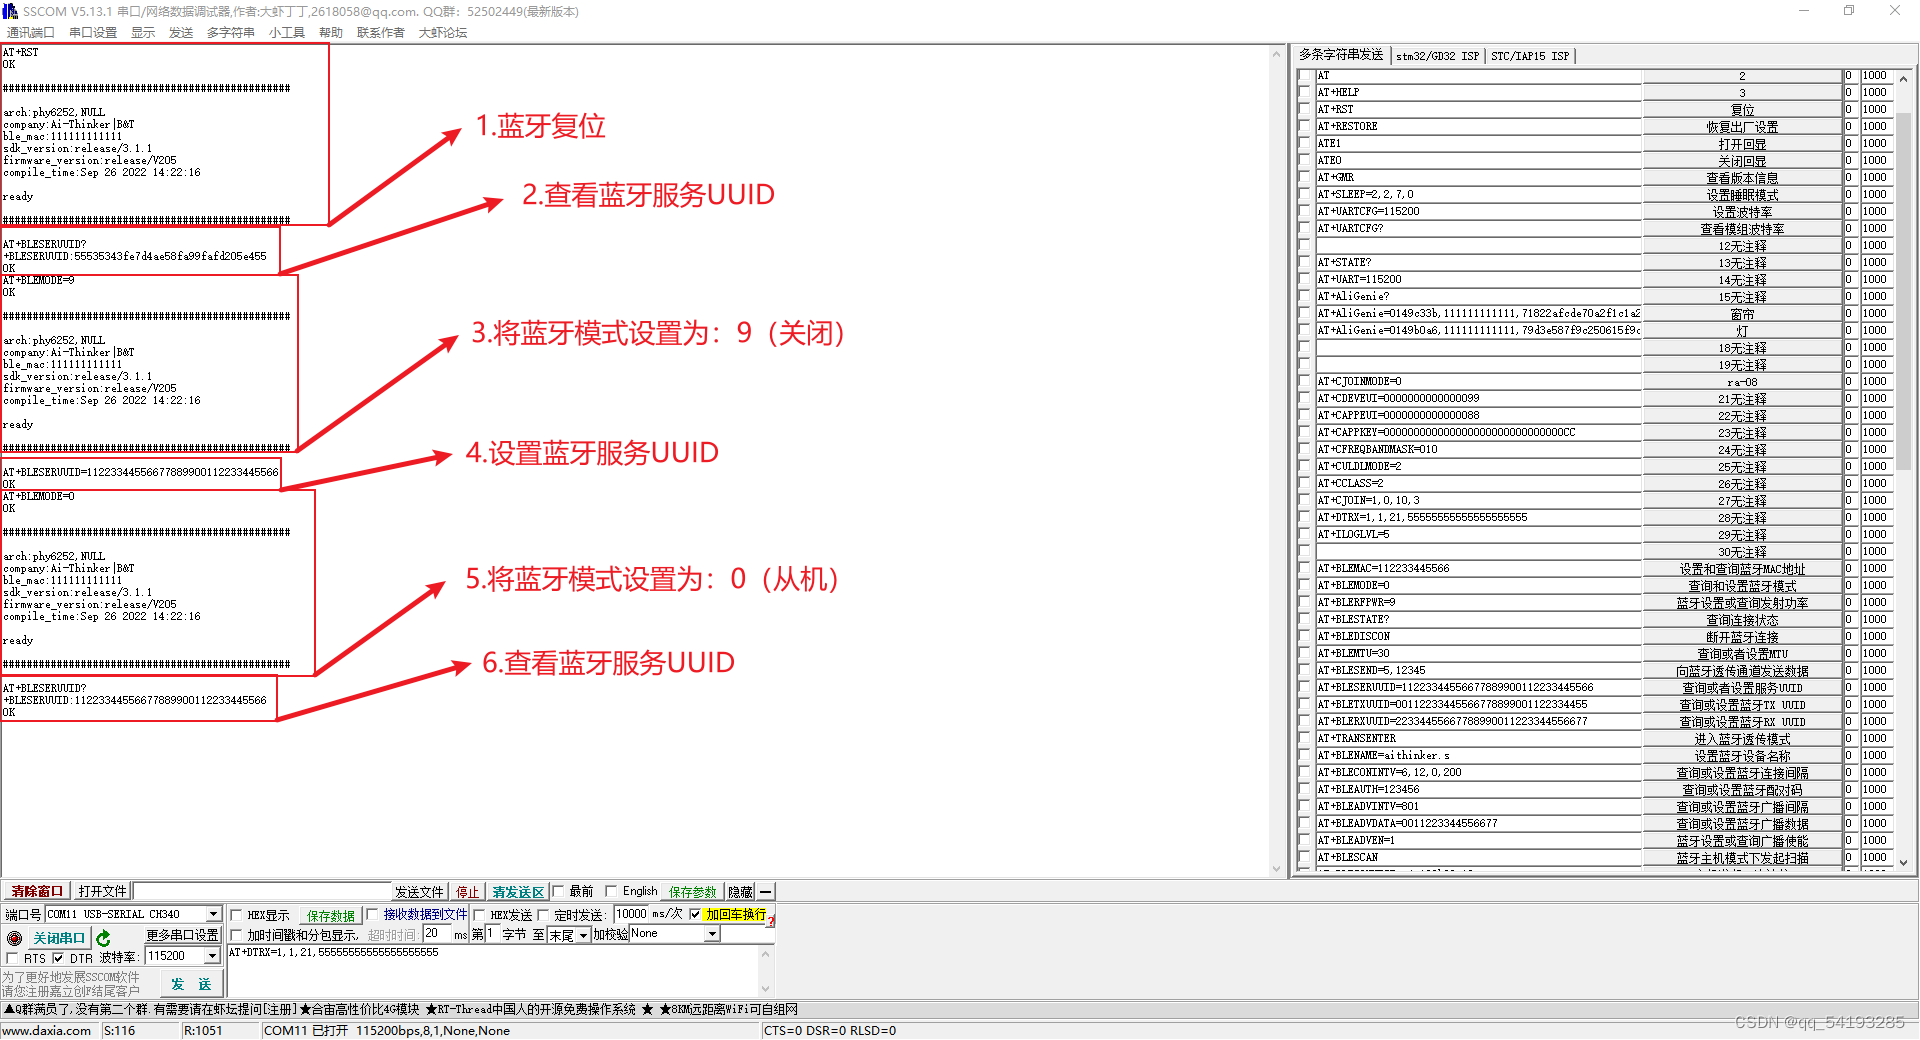This screenshot has width=1920, height=1040.
Task: Click the 发送文件 button
Action: [419, 892]
